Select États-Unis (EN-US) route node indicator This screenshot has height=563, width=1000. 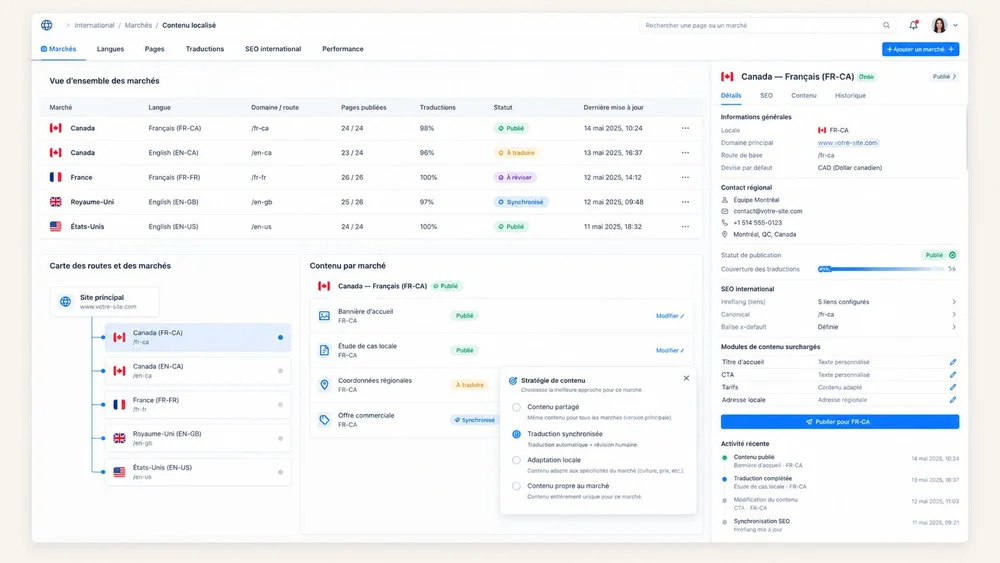click(280, 472)
